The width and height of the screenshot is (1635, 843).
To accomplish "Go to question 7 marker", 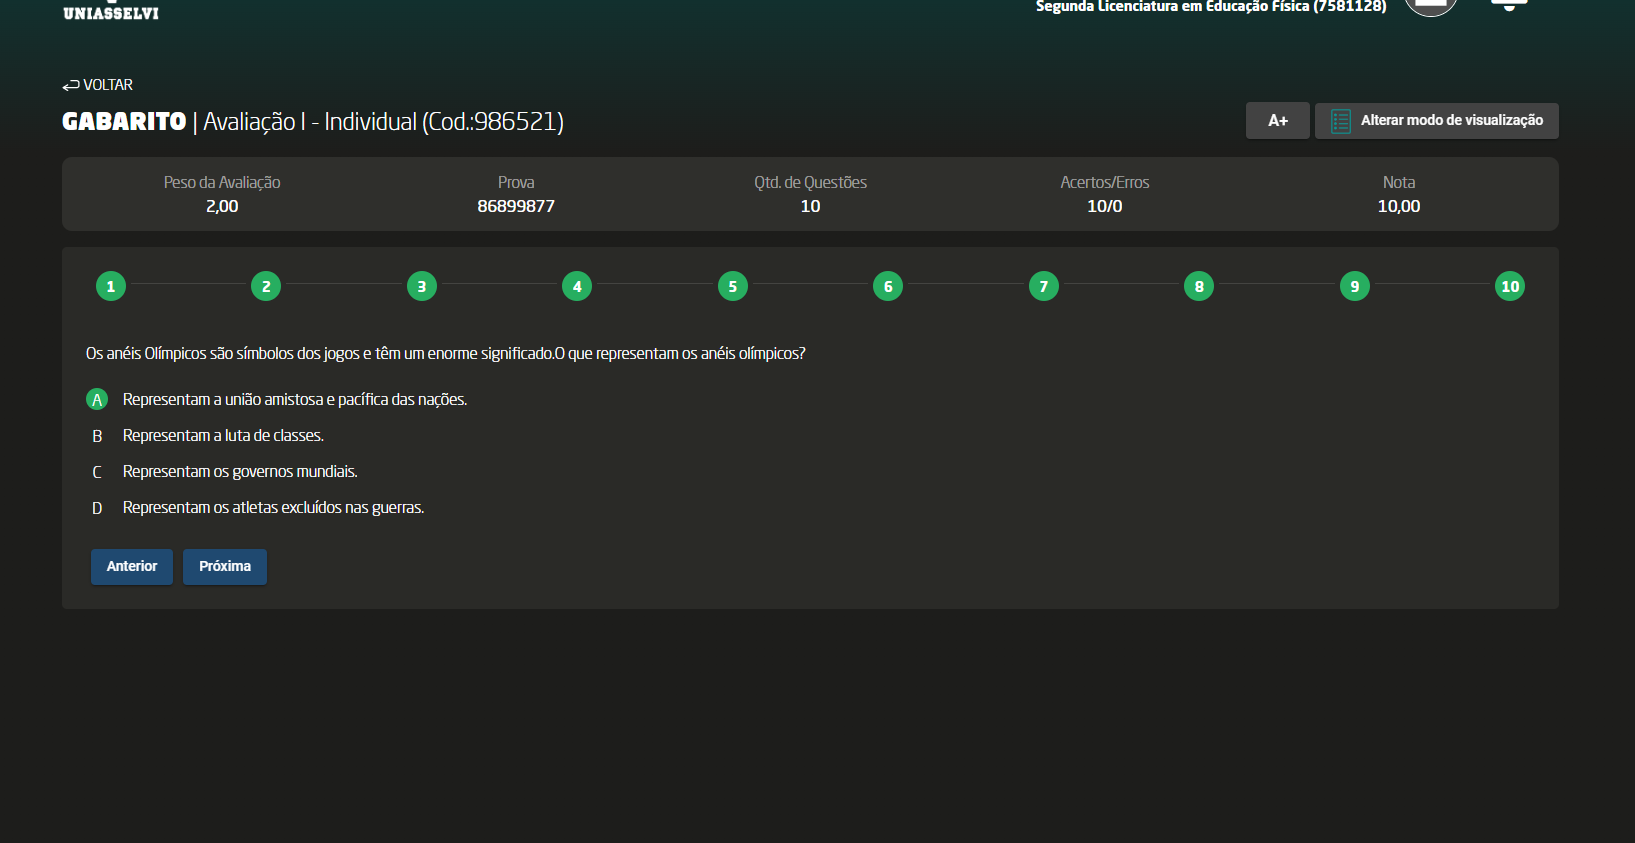I will [x=1044, y=287].
